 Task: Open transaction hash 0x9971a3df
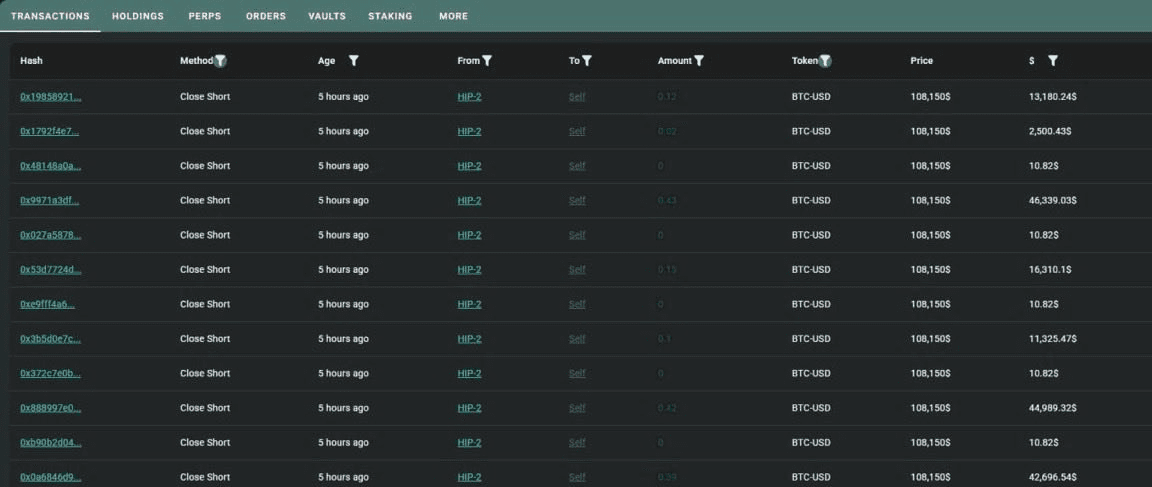click(x=49, y=201)
